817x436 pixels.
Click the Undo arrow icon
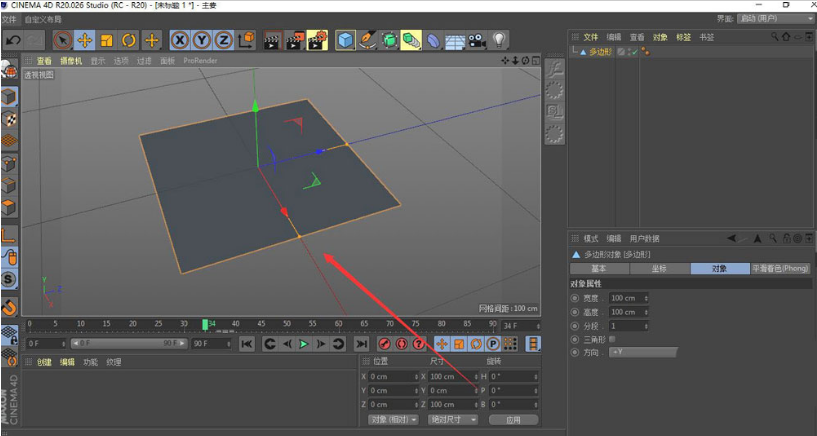(x=13, y=40)
